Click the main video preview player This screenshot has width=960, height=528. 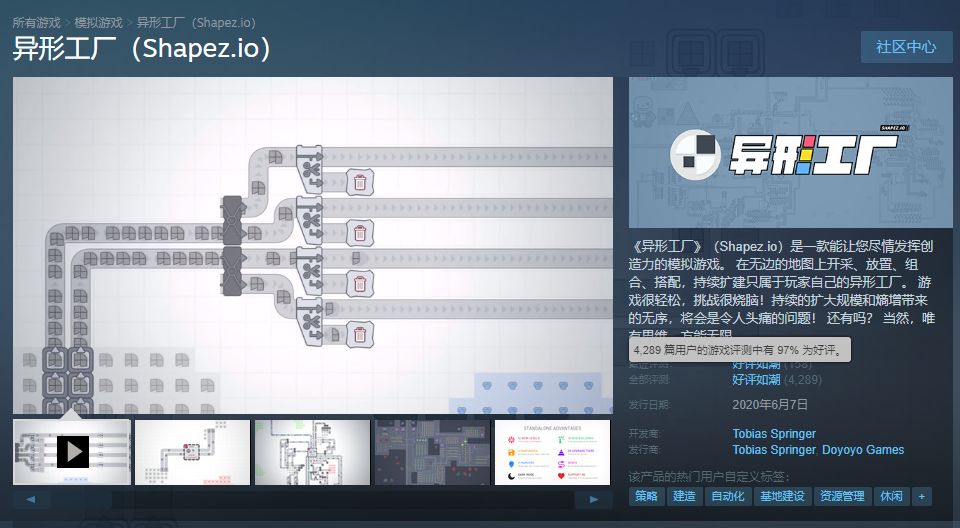pos(313,246)
